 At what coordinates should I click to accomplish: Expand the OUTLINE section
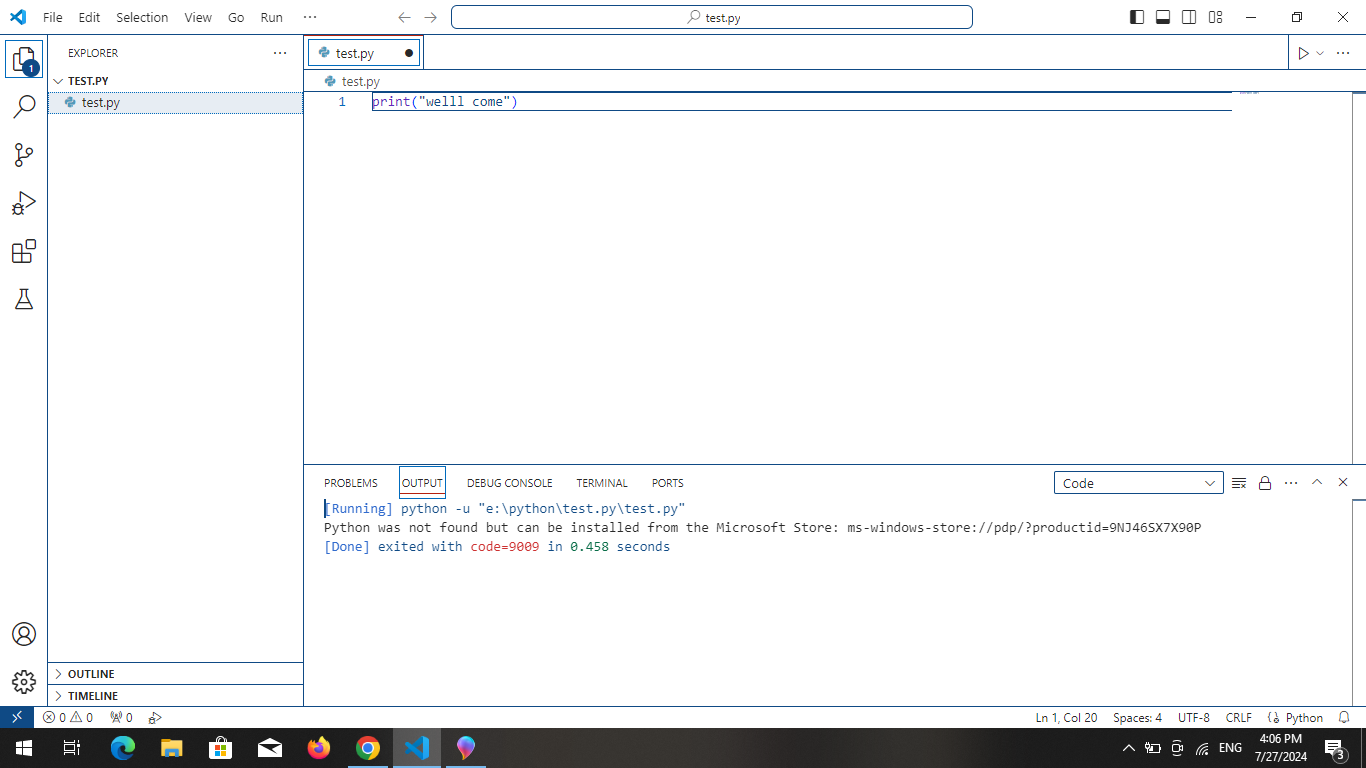(175, 674)
